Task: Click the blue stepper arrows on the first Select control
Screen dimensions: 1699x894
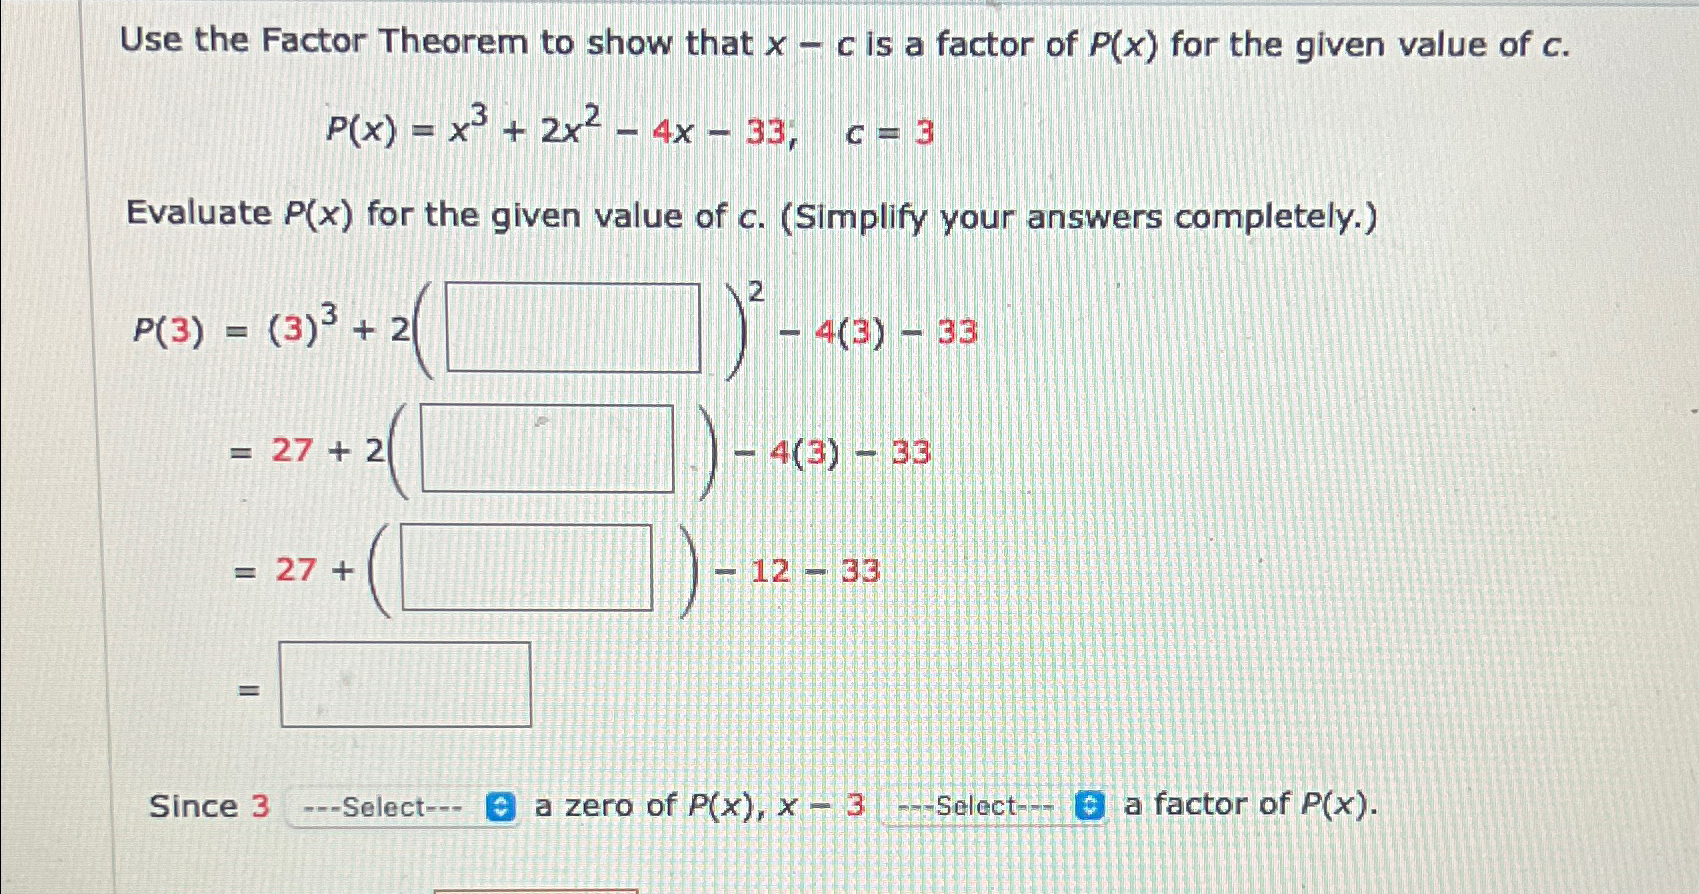Action: click(x=500, y=805)
